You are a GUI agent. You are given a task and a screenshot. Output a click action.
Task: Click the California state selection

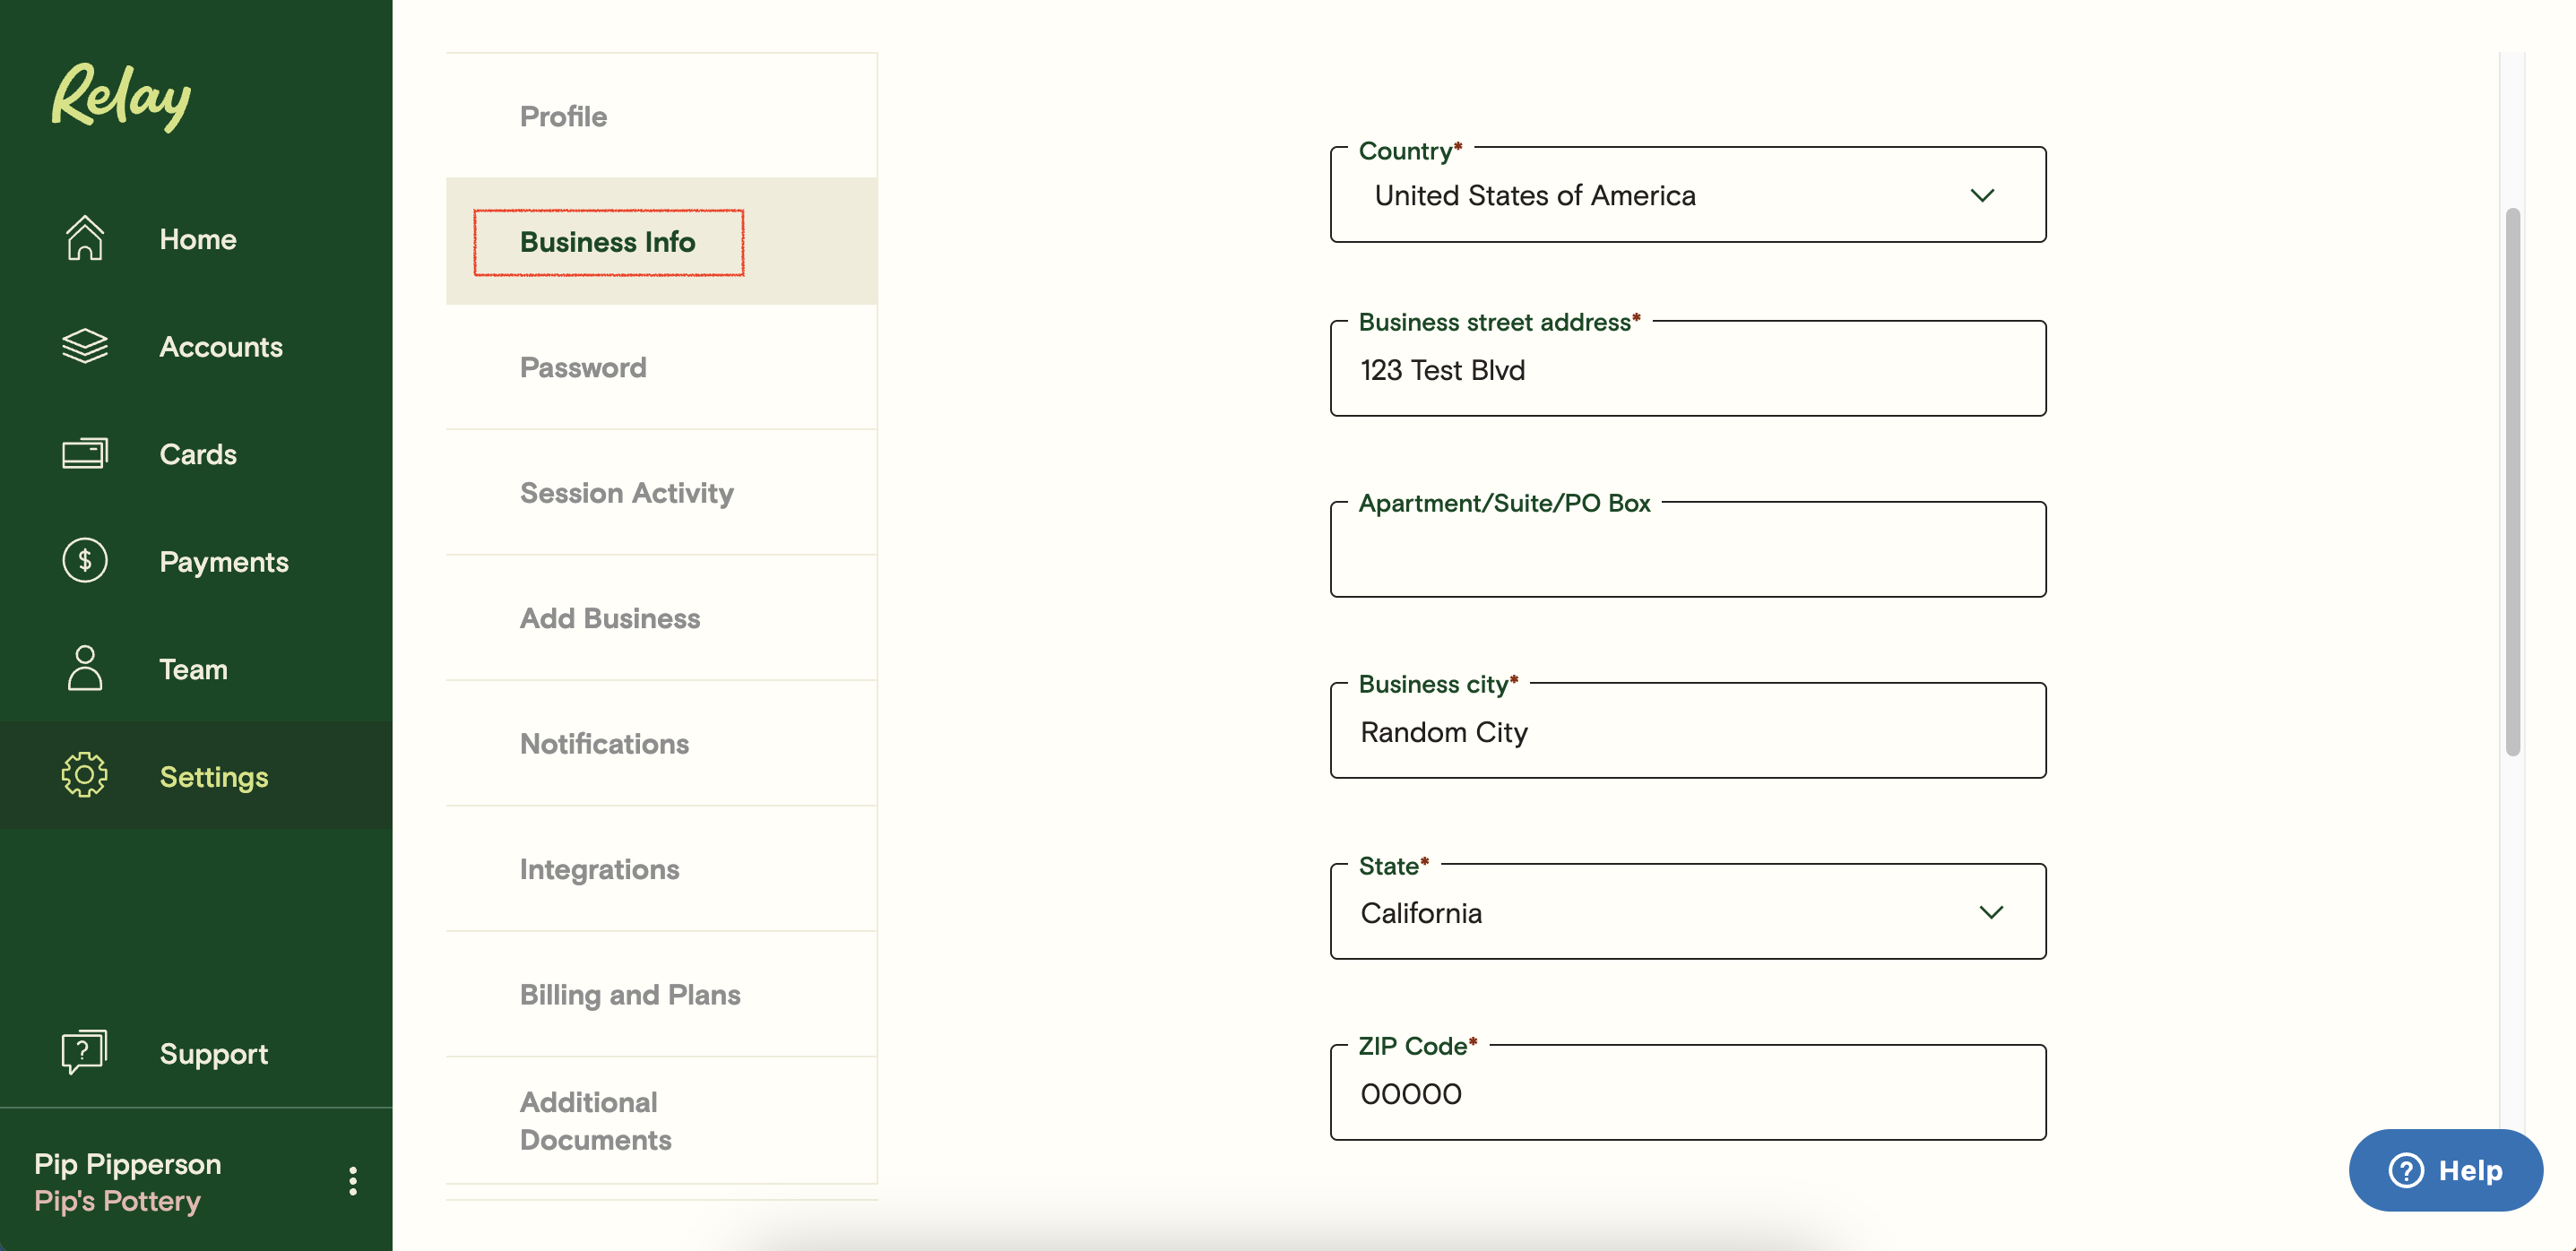pos(1421,913)
